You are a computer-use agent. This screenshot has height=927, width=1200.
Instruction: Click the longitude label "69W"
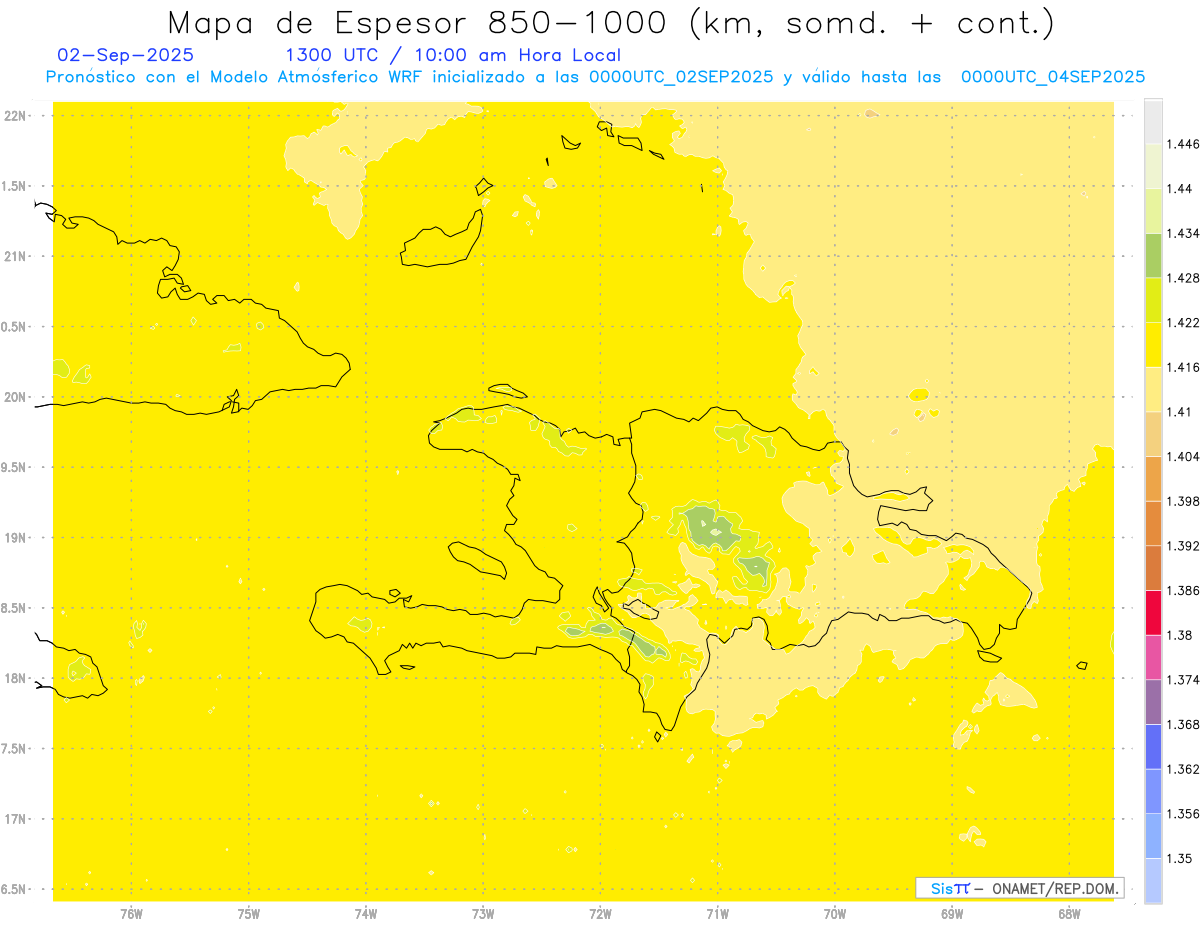[951, 914]
